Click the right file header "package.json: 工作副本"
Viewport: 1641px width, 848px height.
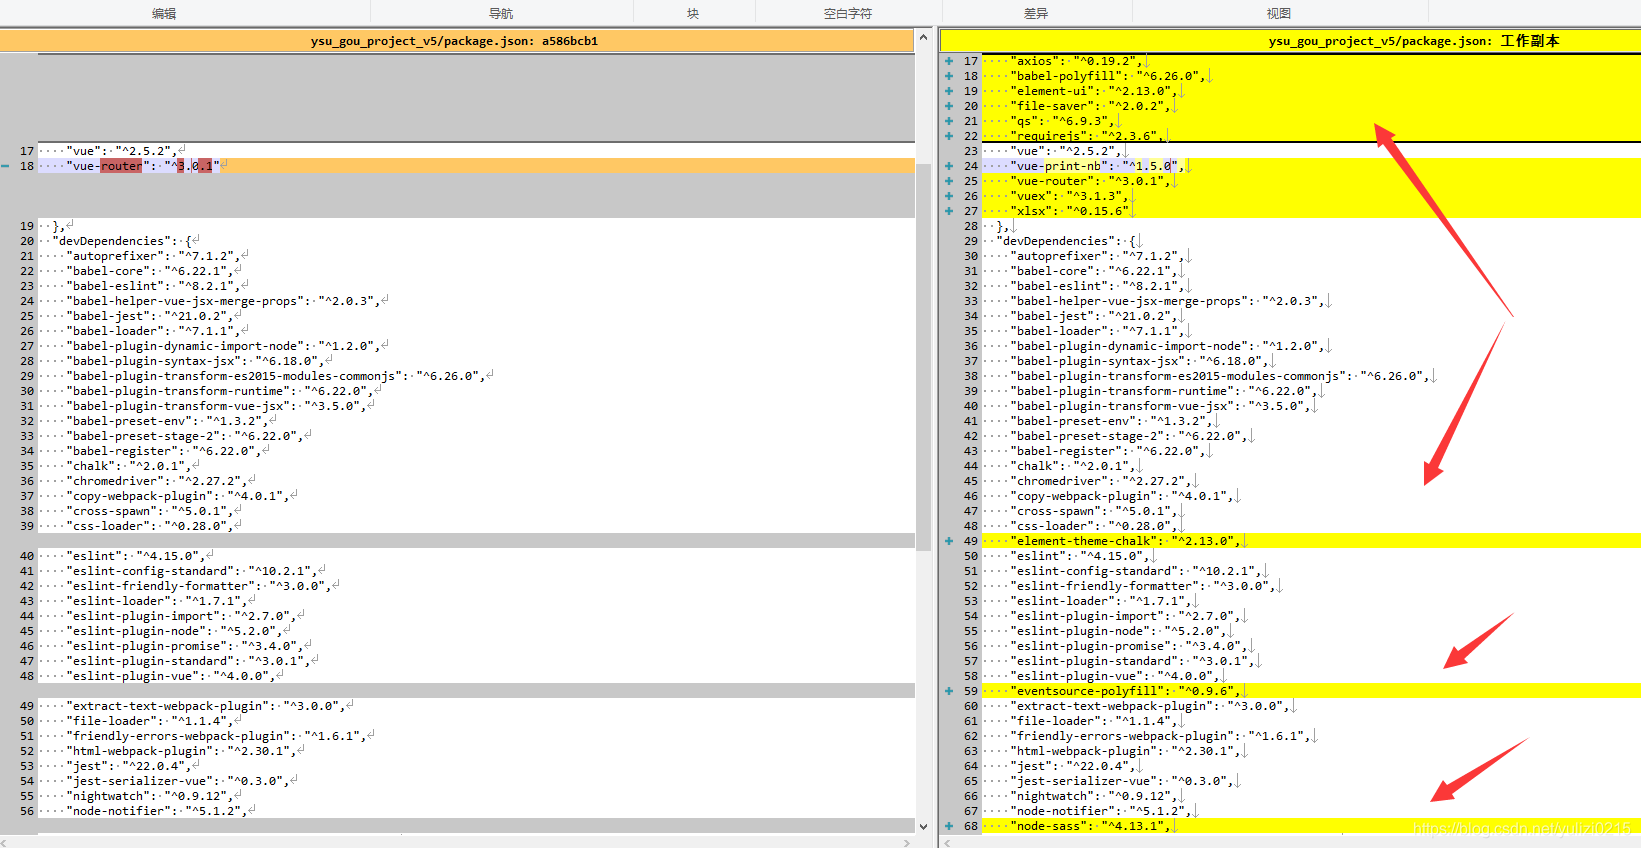pos(1414,41)
